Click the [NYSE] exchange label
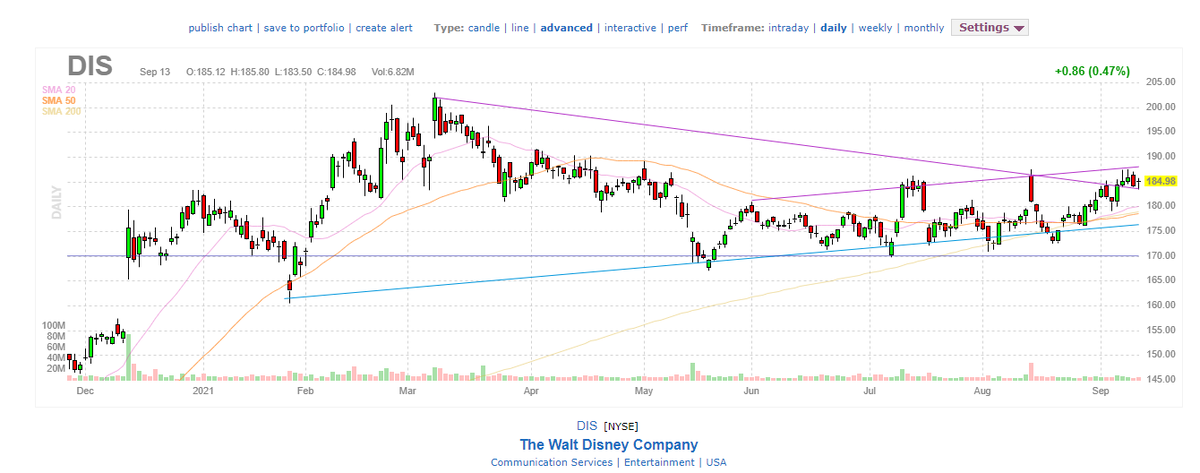The image size is (1200, 473). (x=622, y=427)
